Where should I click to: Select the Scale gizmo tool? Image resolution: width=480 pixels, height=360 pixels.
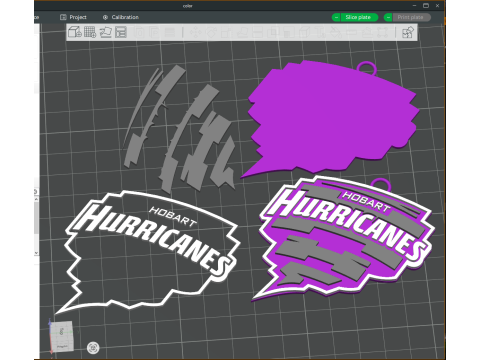coord(226,32)
